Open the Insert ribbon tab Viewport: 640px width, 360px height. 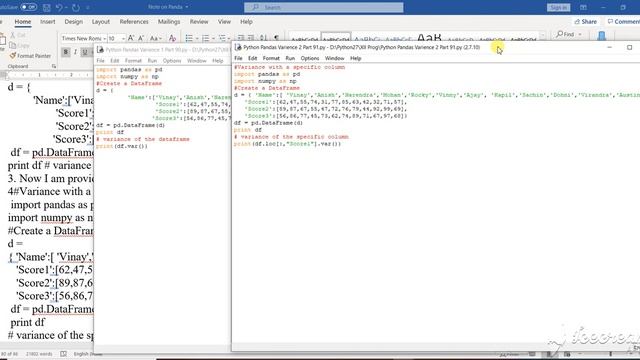pos(48,22)
